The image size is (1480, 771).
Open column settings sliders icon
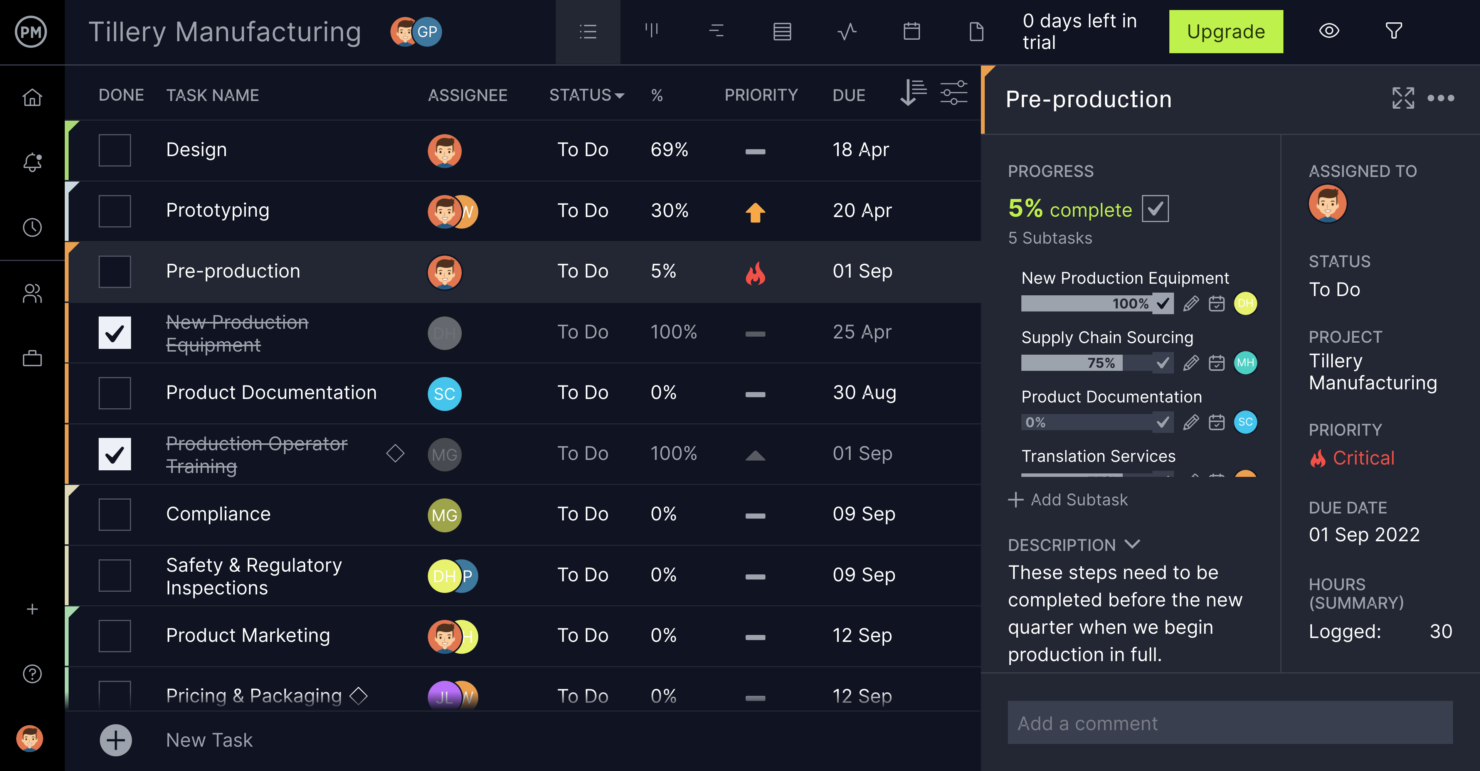point(954,93)
